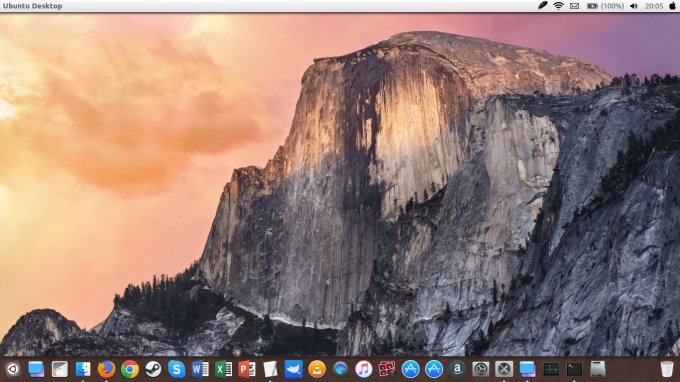
Task: Open the App Store icon beside the red photo icon
Action: 410,369
